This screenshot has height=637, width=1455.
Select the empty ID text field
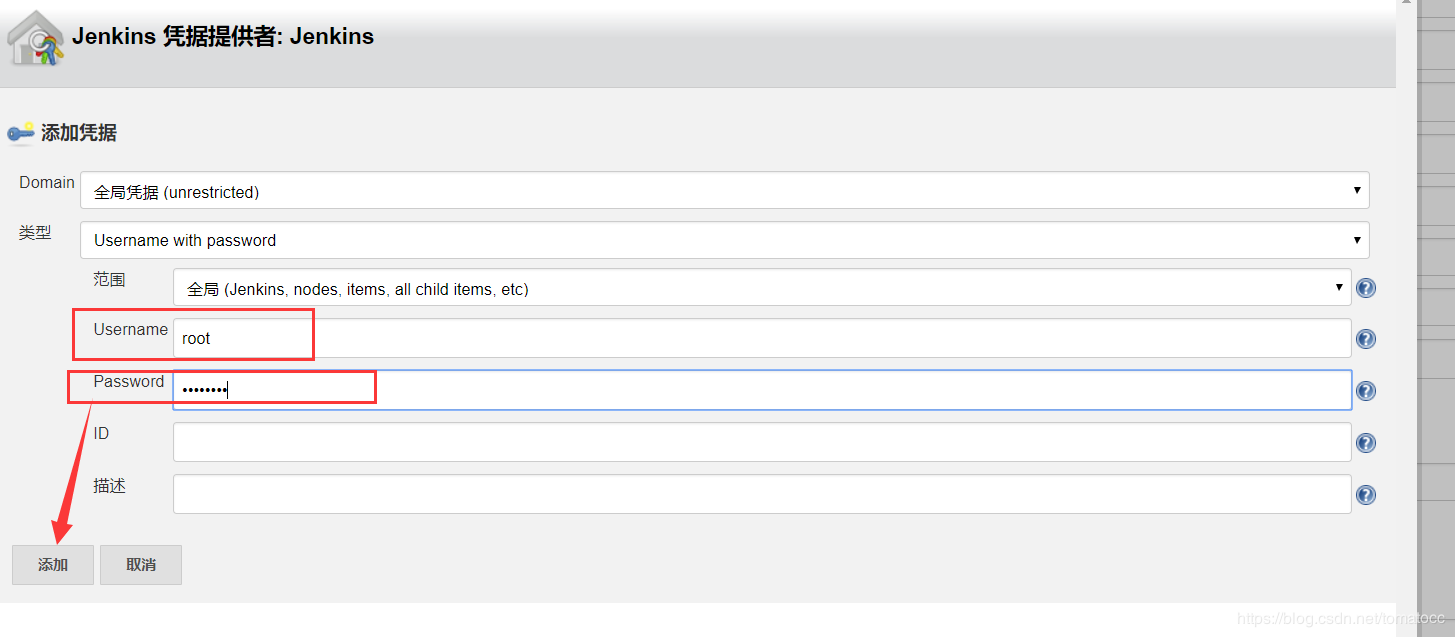point(761,442)
